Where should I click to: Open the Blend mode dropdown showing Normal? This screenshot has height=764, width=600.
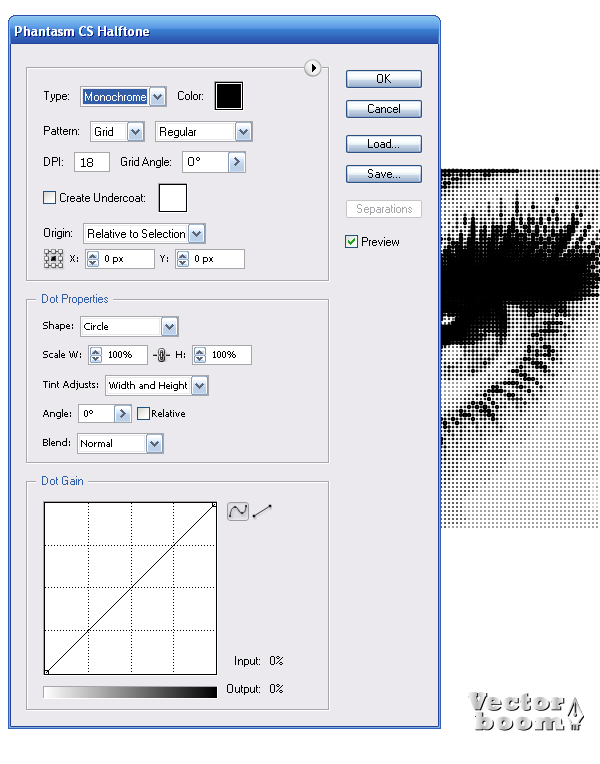pyautogui.click(x=120, y=443)
